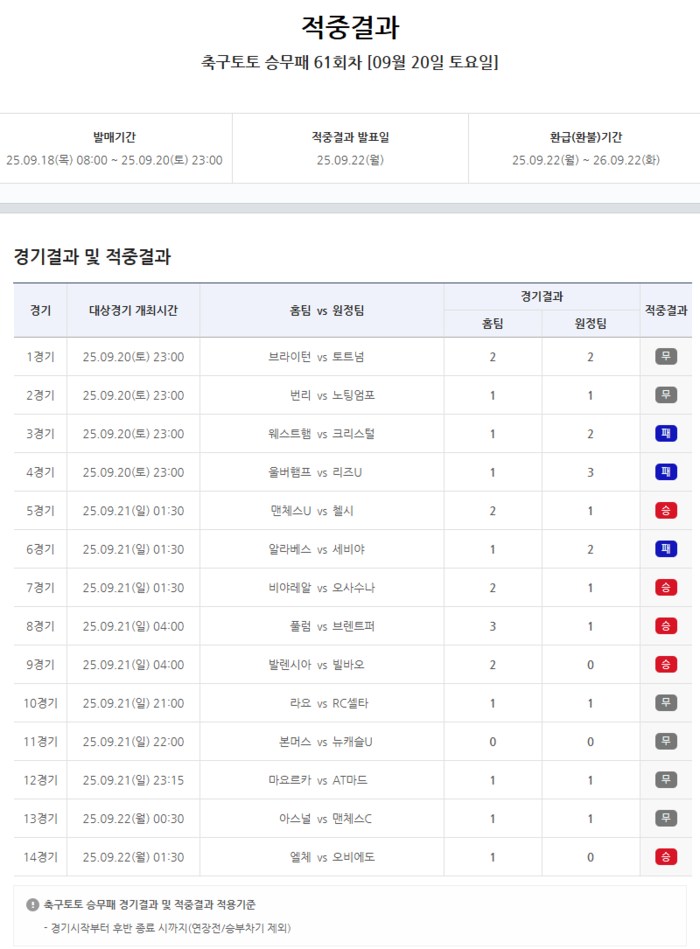Select the 무 badge in 13경기 row
The image size is (700, 949).
[x=666, y=819]
